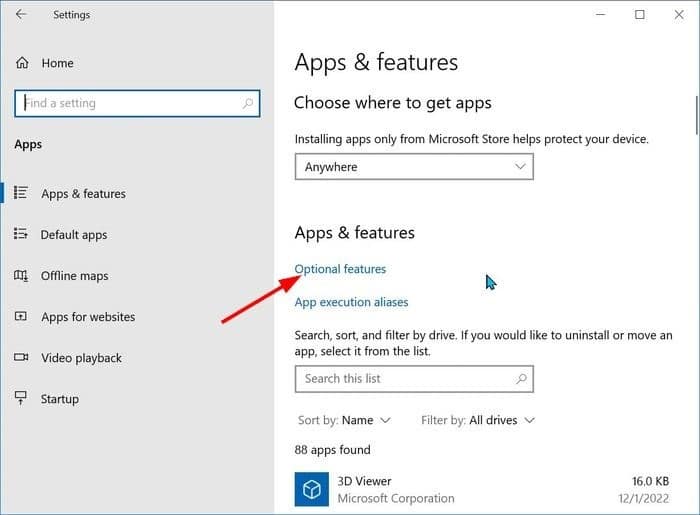This screenshot has width=700, height=515.
Task: Minimize the Settings window
Action: pos(600,14)
